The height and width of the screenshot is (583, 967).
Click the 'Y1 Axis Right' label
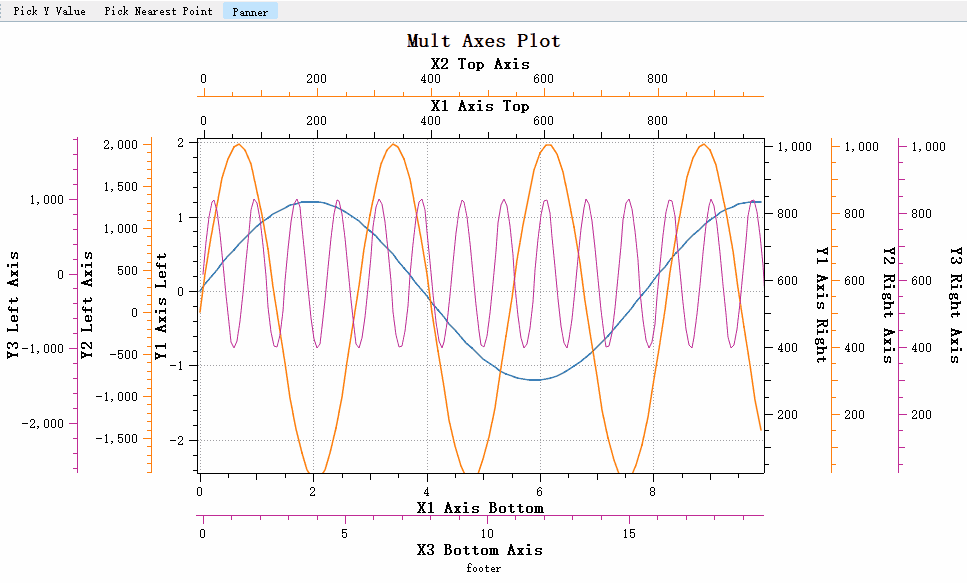821,305
